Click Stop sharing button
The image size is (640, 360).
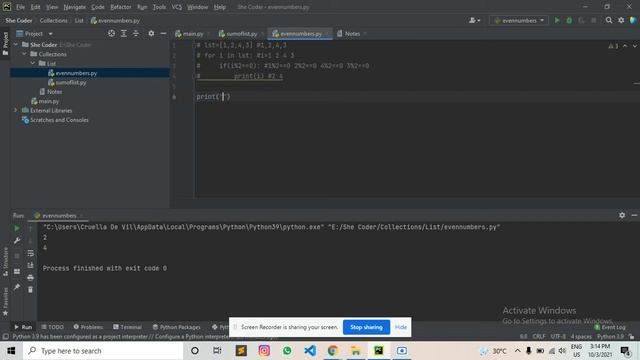[366, 327]
